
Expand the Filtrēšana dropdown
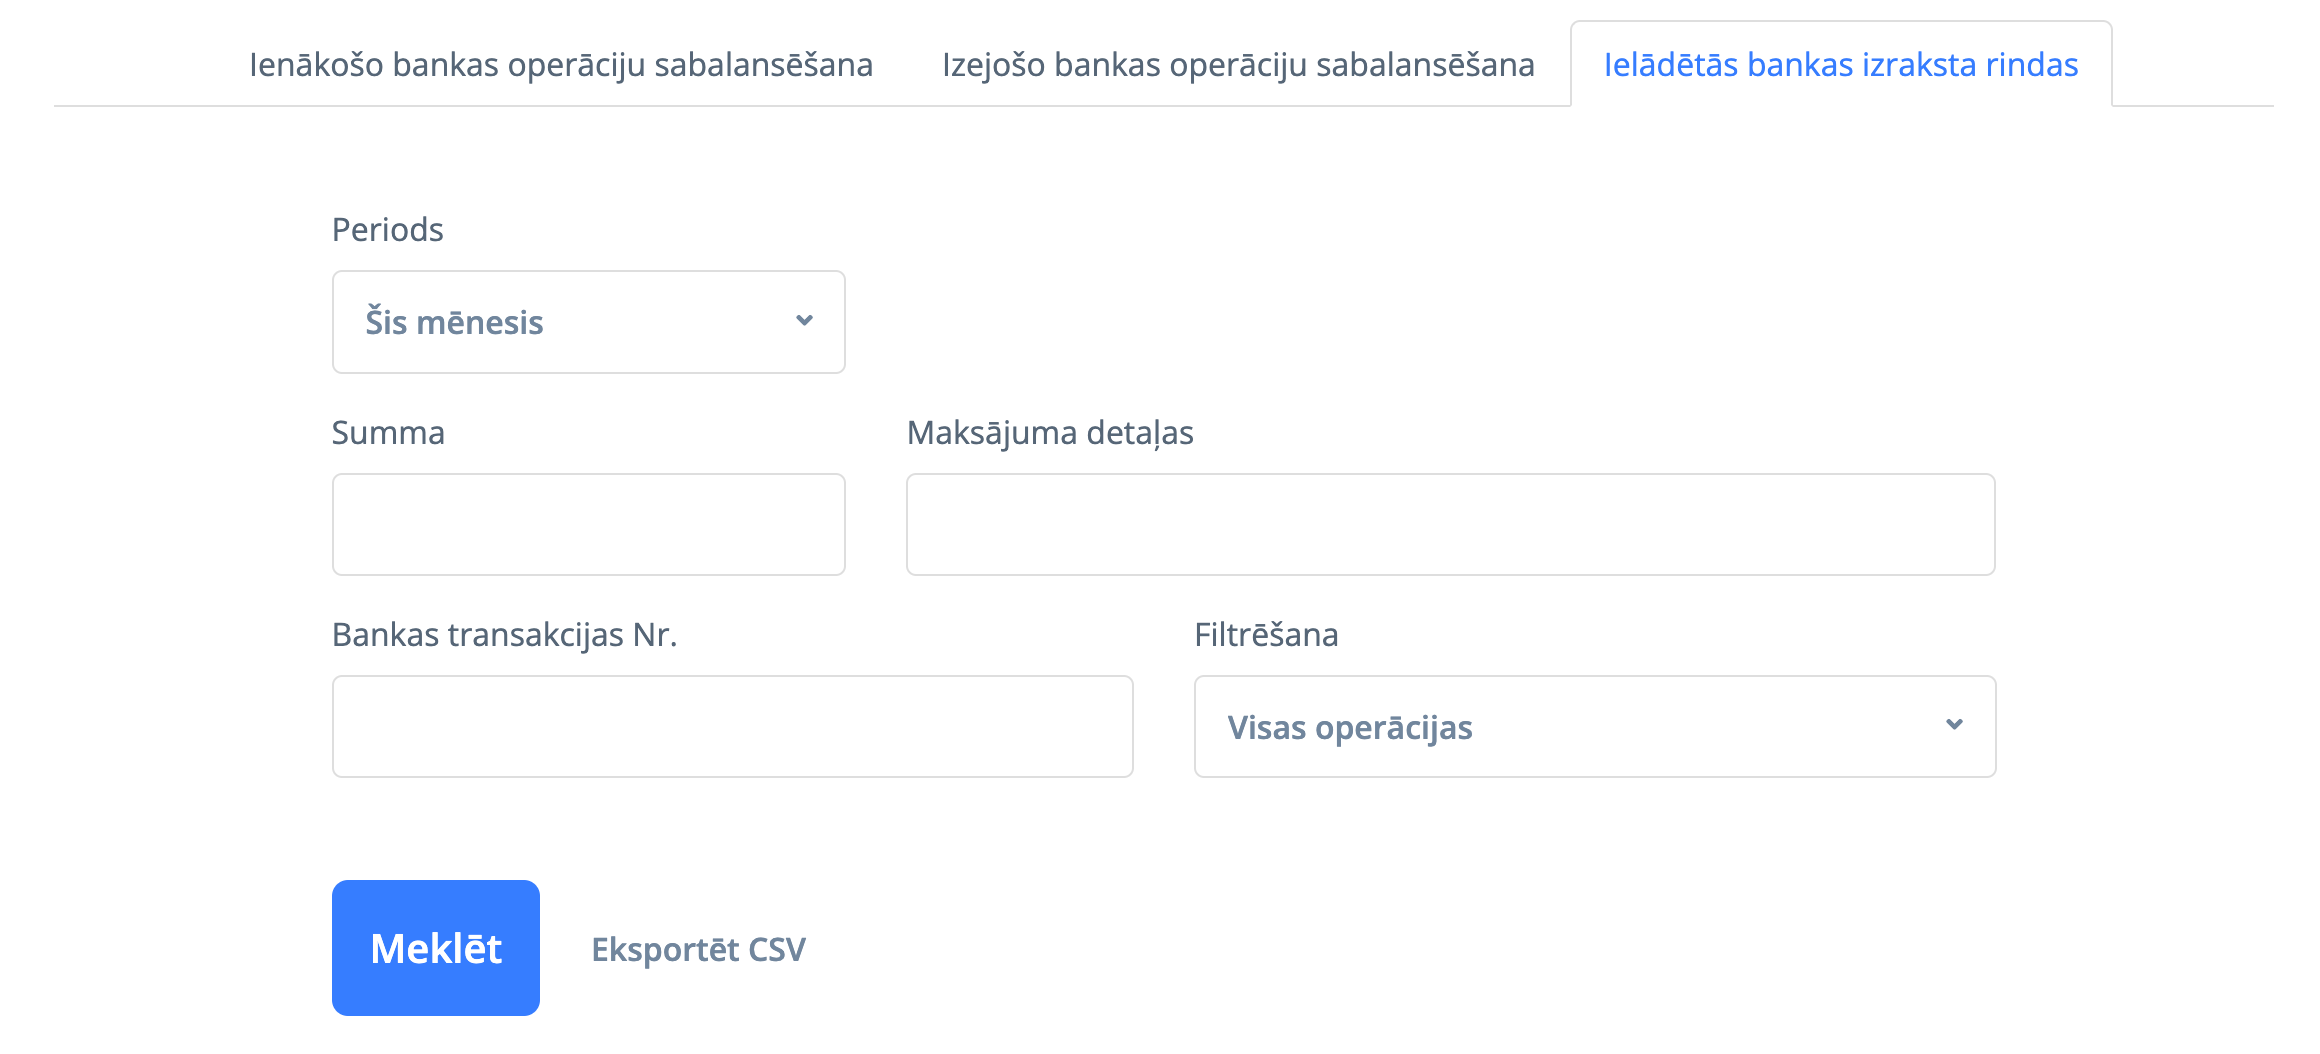[x=1594, y=726]
